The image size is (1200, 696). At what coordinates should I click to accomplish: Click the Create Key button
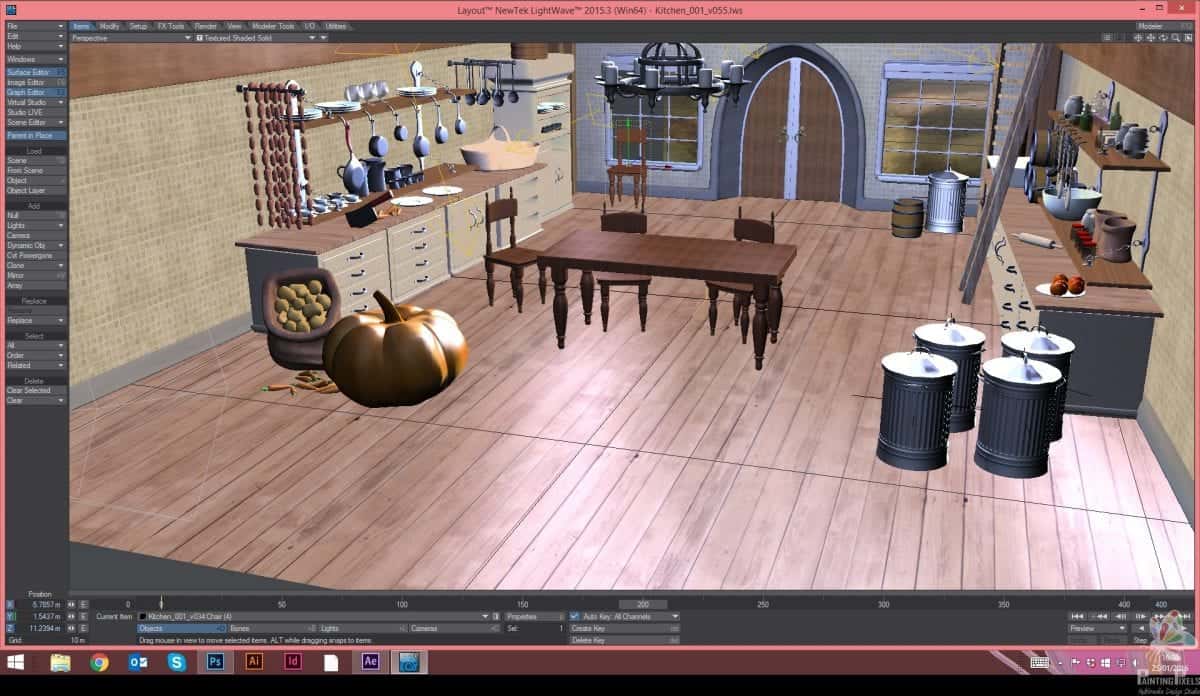pyautogui.click(x=622, y=628)
